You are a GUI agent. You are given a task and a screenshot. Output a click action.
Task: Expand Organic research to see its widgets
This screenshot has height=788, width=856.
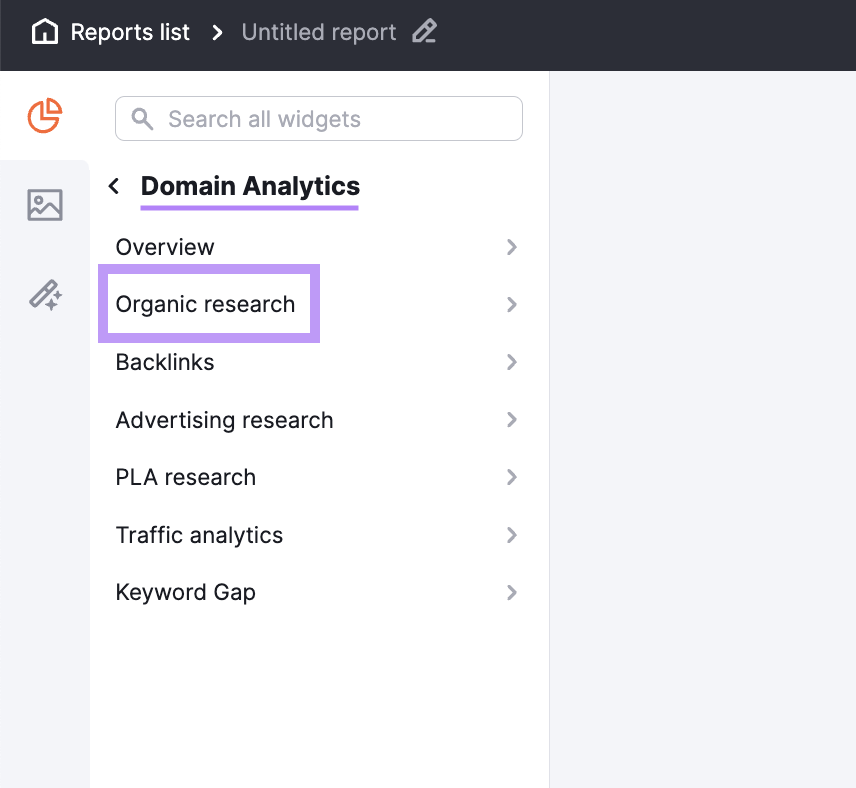[512, 304]
